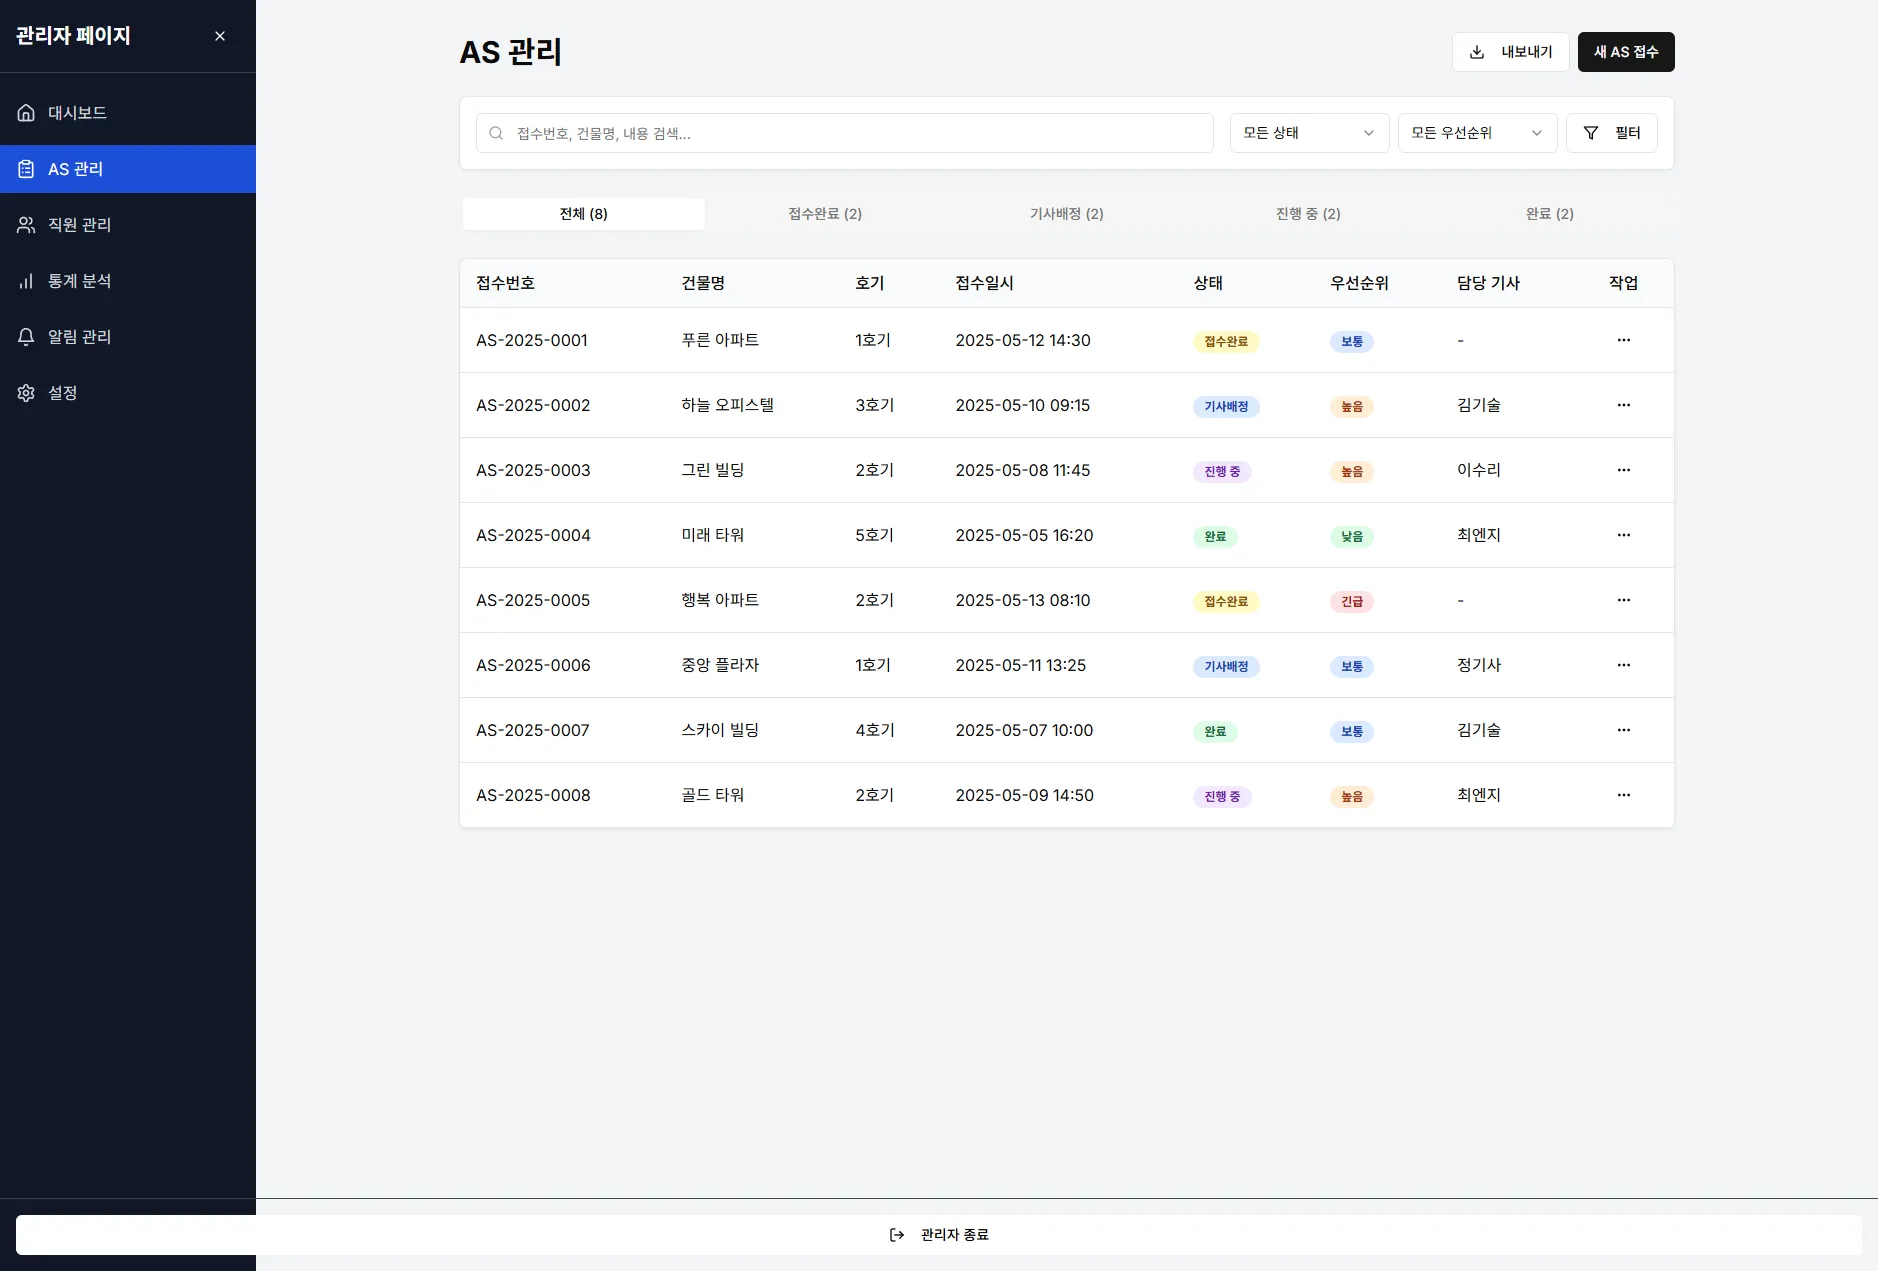
Task: Open 설정 in the sidebar
Action: [128, 393]
